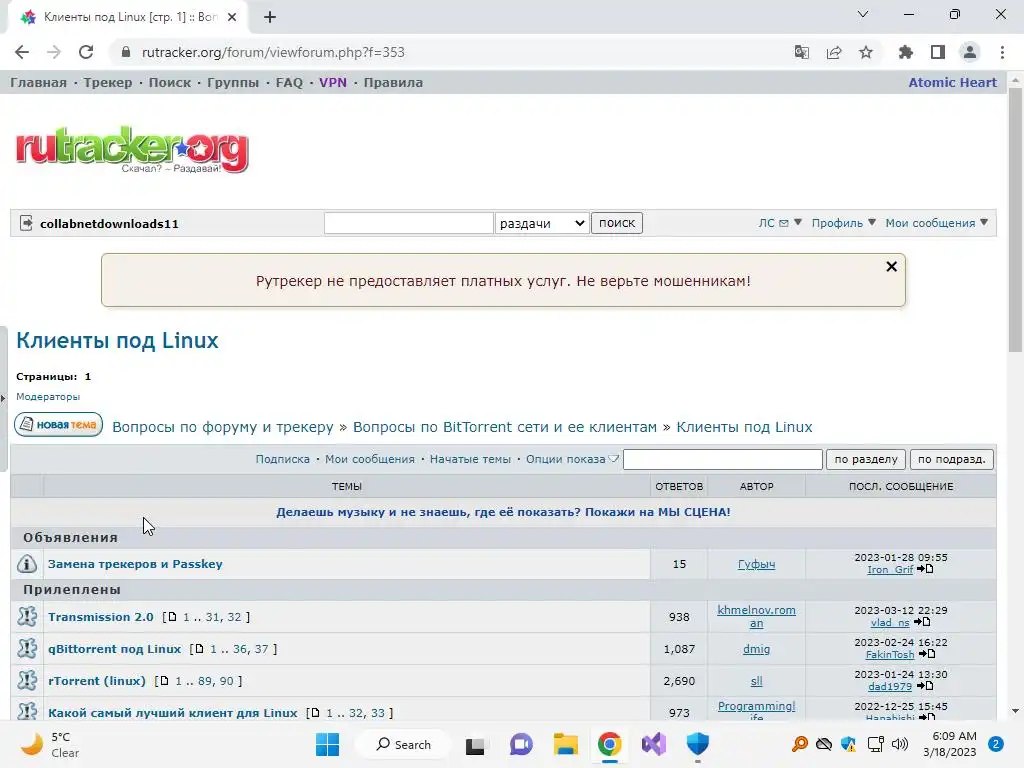
Task: Click the МЫ СЦЕНА music announcement link
Action: 503,512
